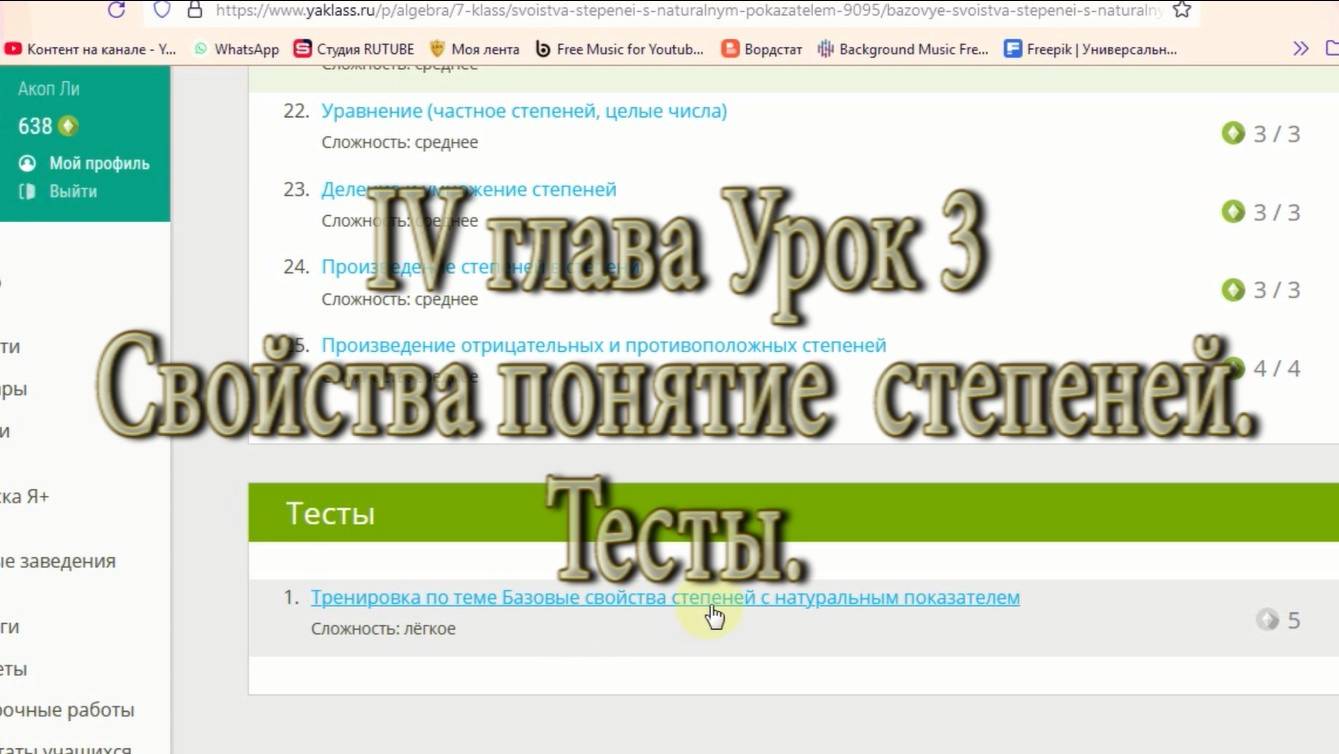Click the user name Акоп Ли

pos(48,89)
